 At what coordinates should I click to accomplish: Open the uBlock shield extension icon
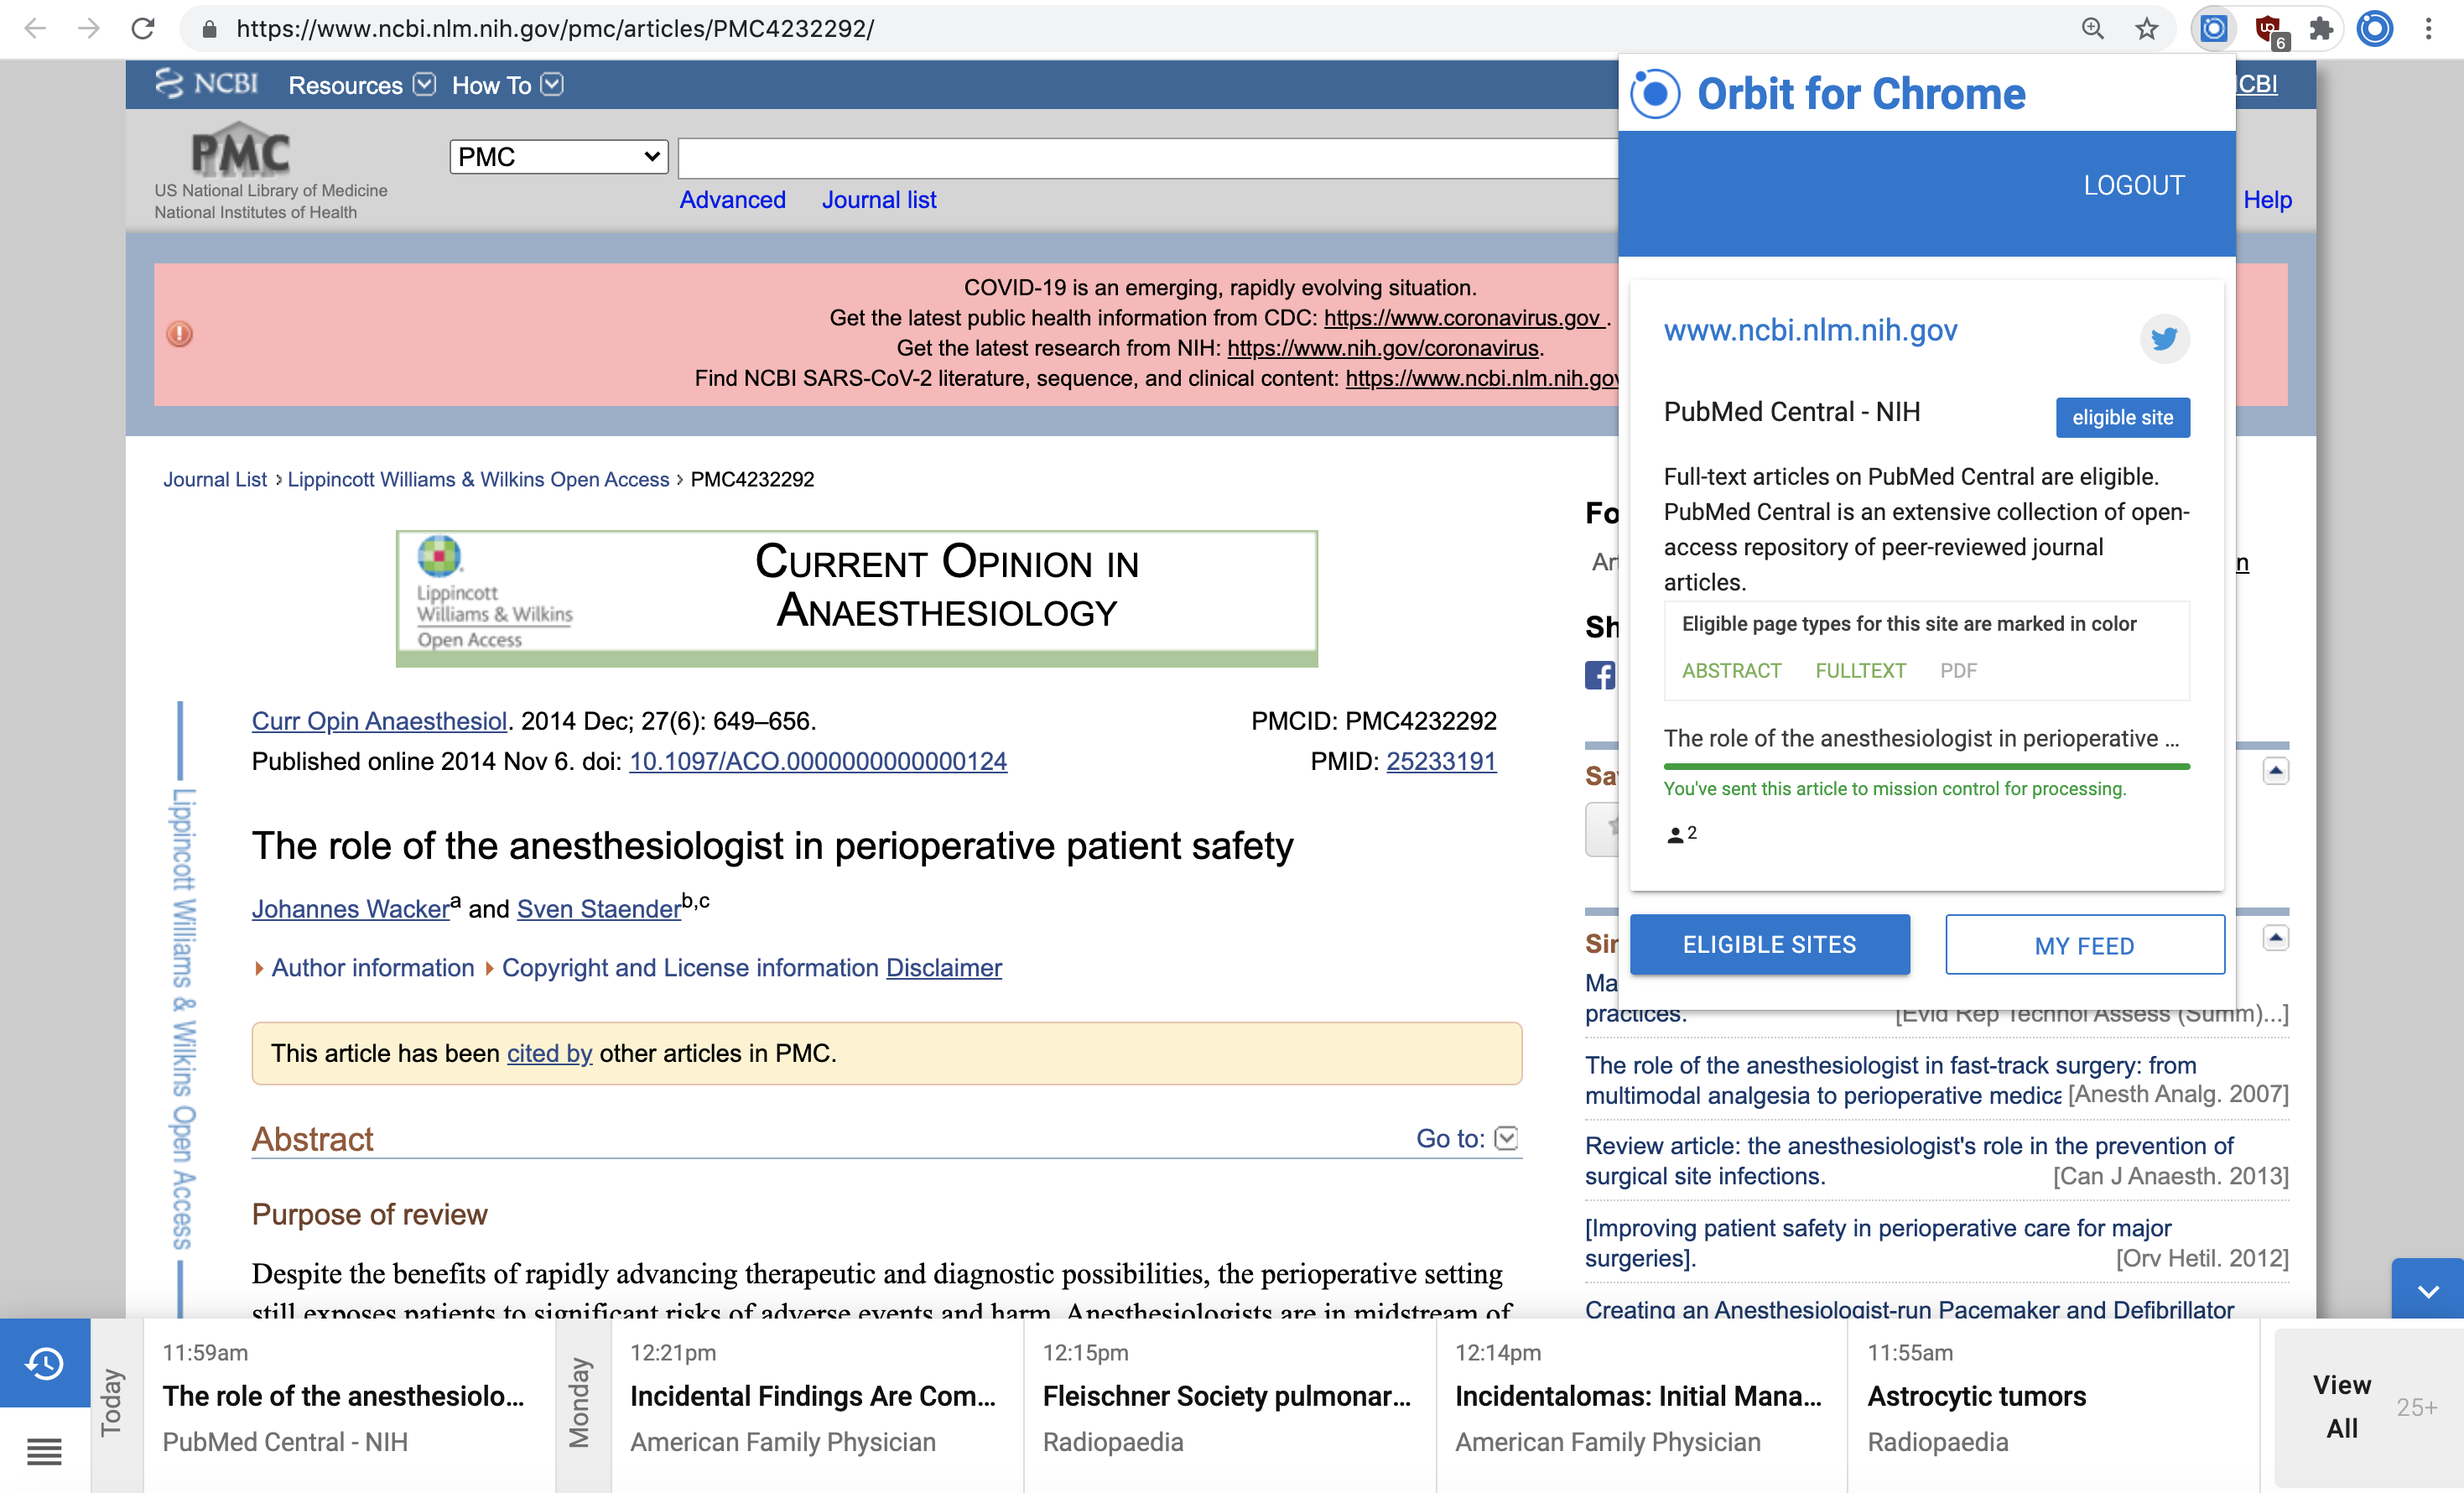[x=2270, y=30]
